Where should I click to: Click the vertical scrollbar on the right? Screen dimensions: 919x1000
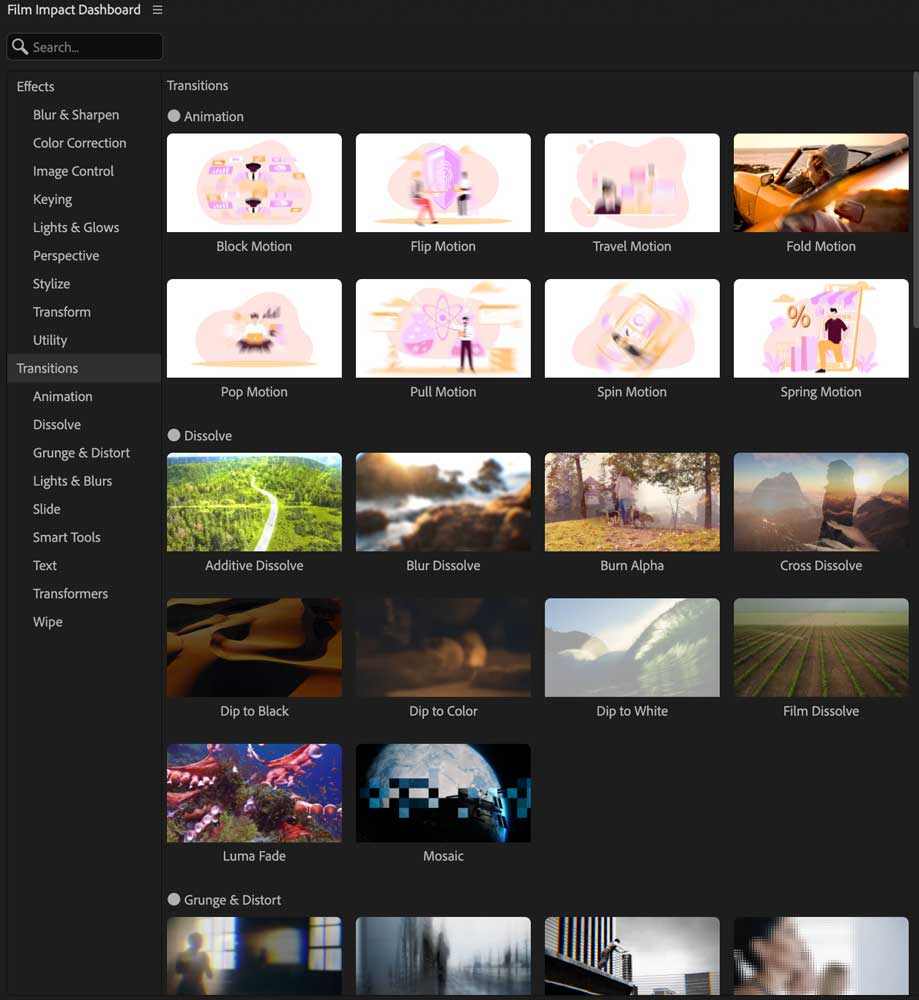[x=914, y=200]
